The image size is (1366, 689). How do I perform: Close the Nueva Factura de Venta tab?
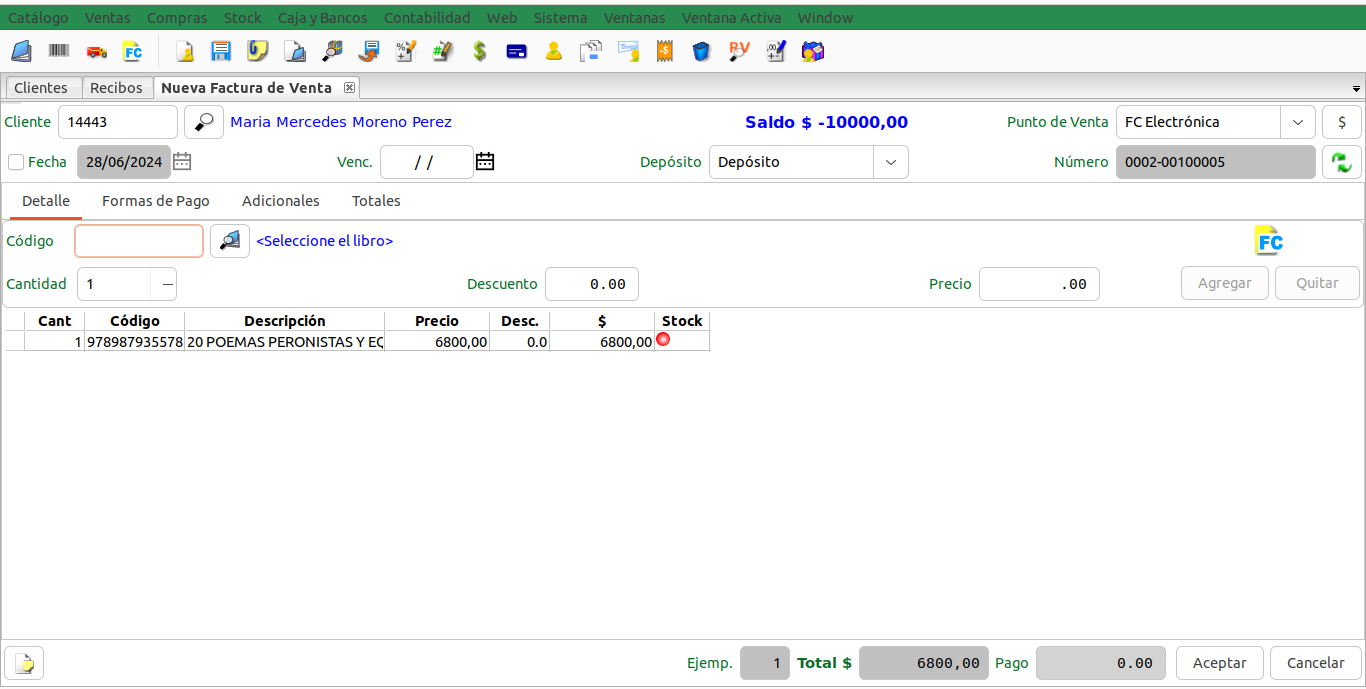(x=349, y=88)
